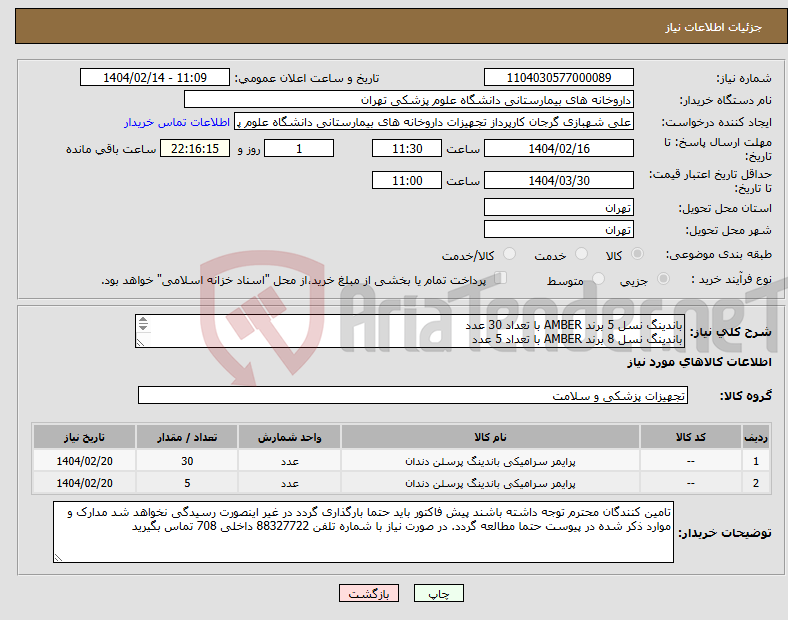The image size is (788, 620).
Task: Click the scroll up arrow in شرح کلی نیاز
Action: tap(143, 320)
